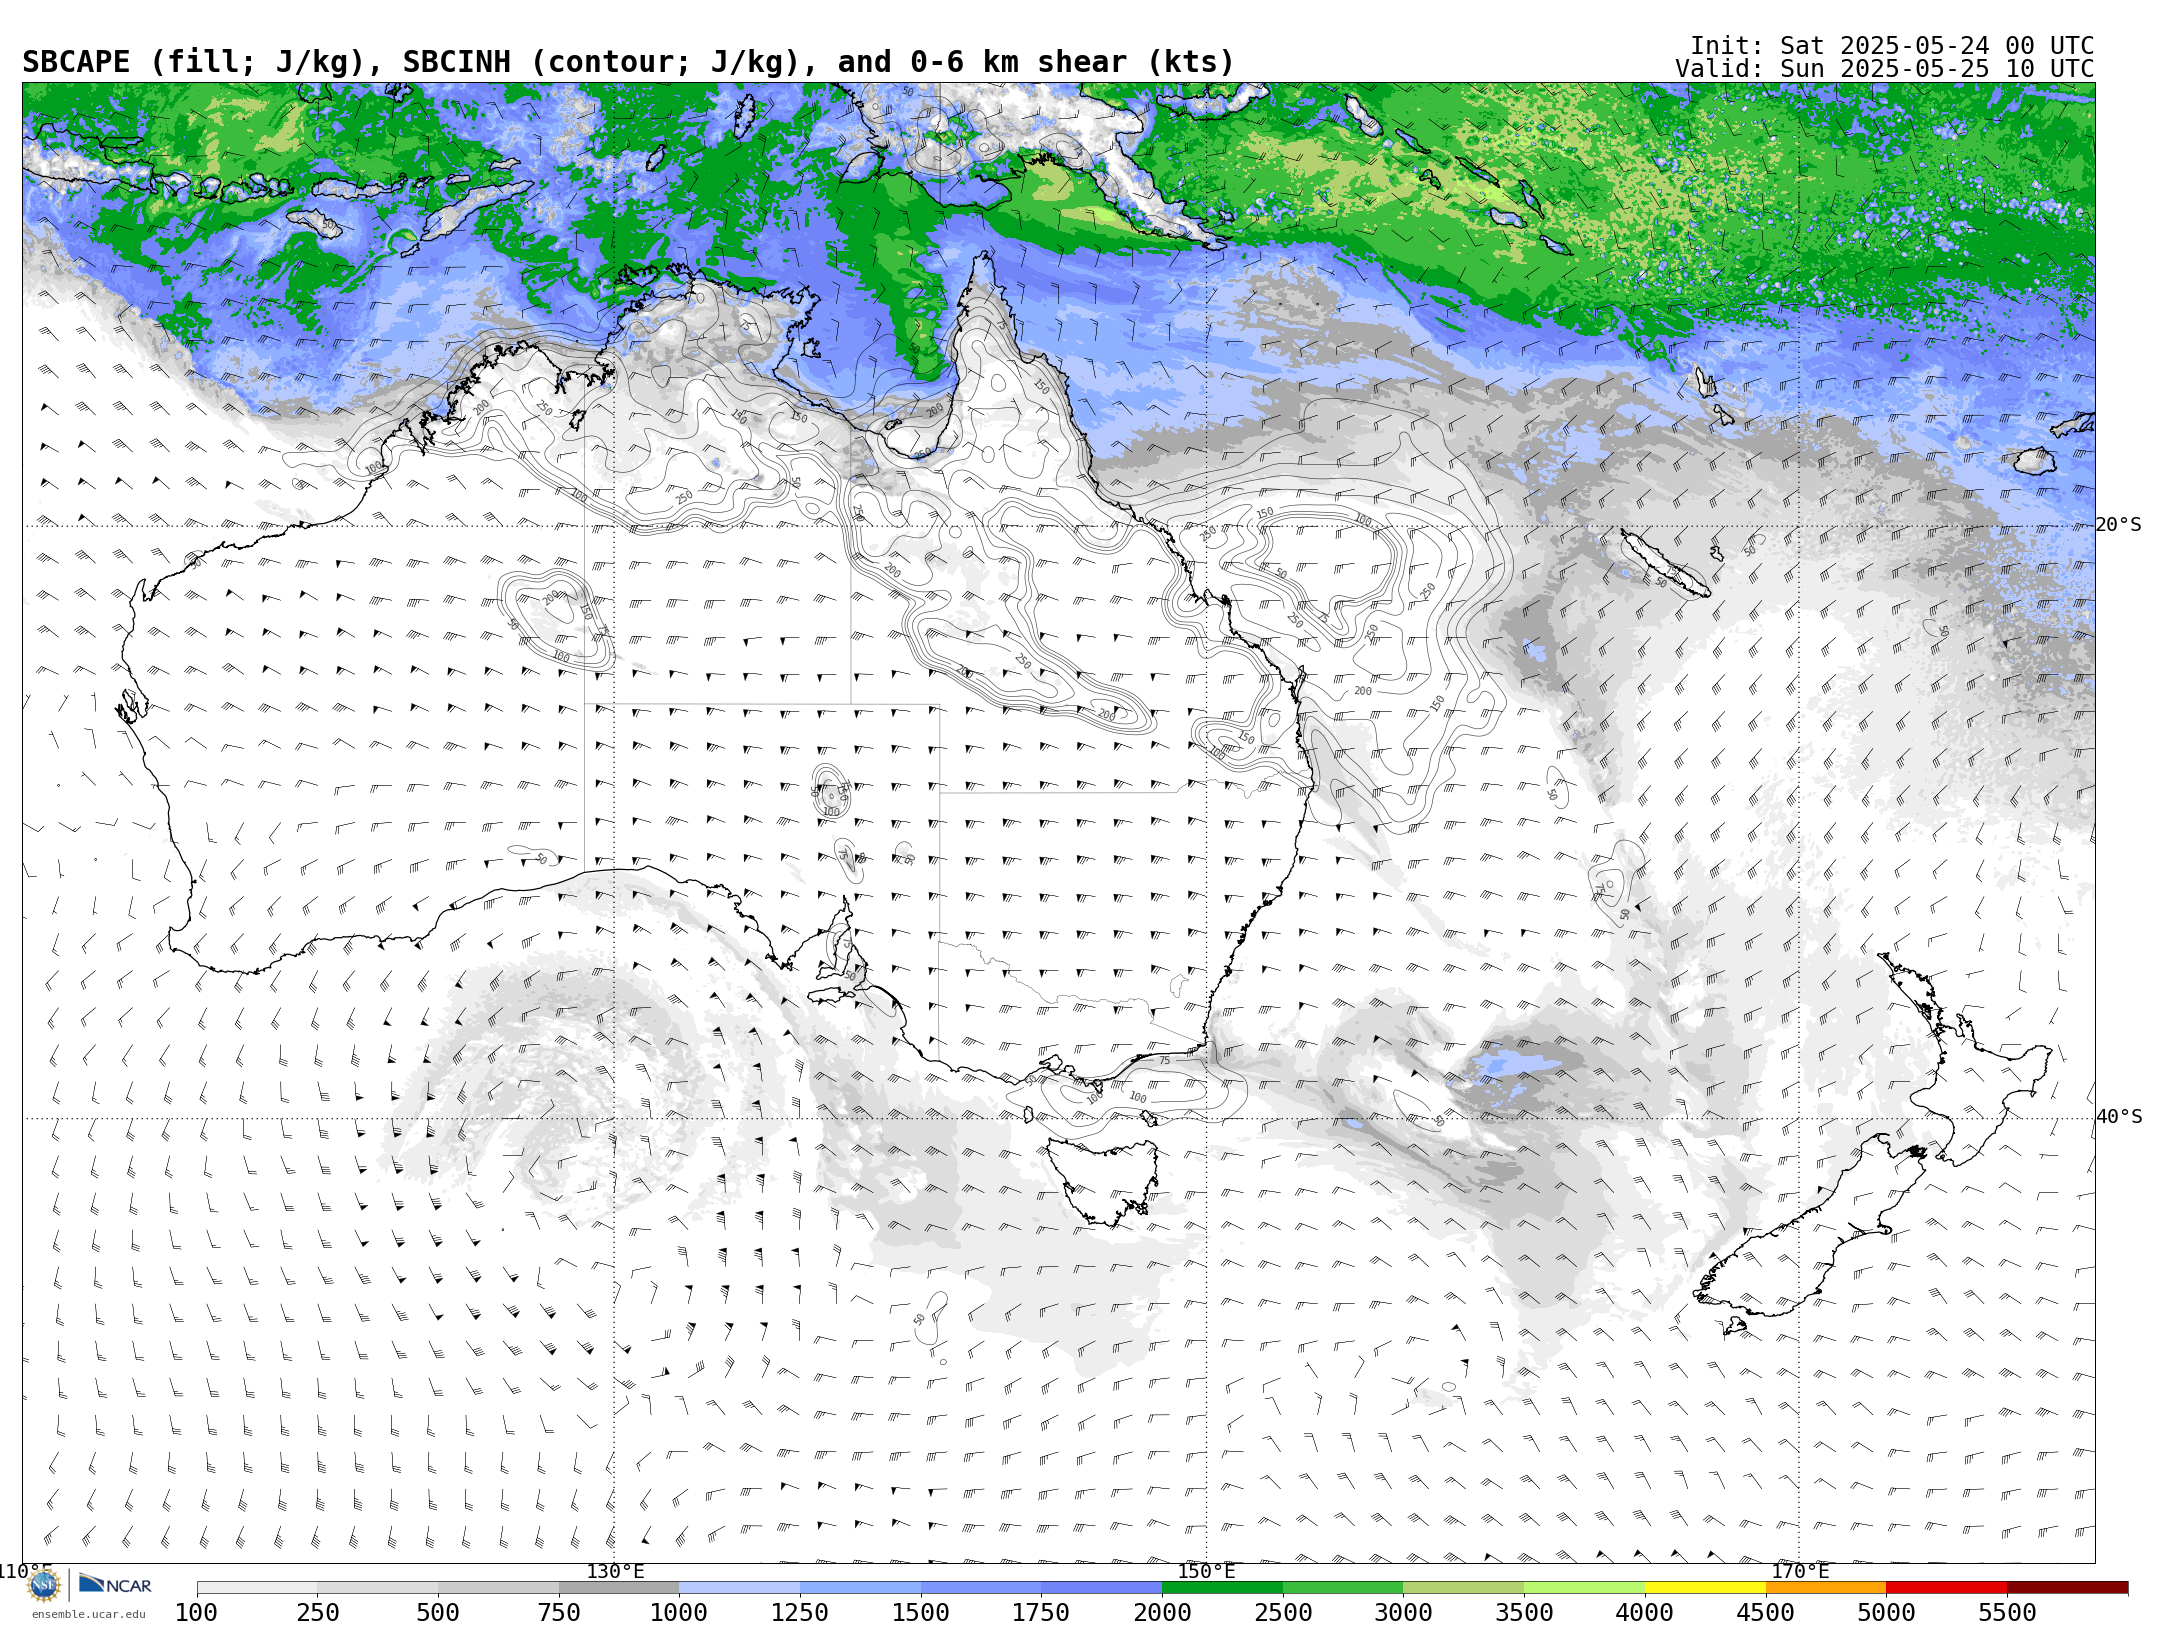Click the 500 colorbar tick label
The height and width of the screenshot is (1626, 2160).
[x=438, y=1612]
